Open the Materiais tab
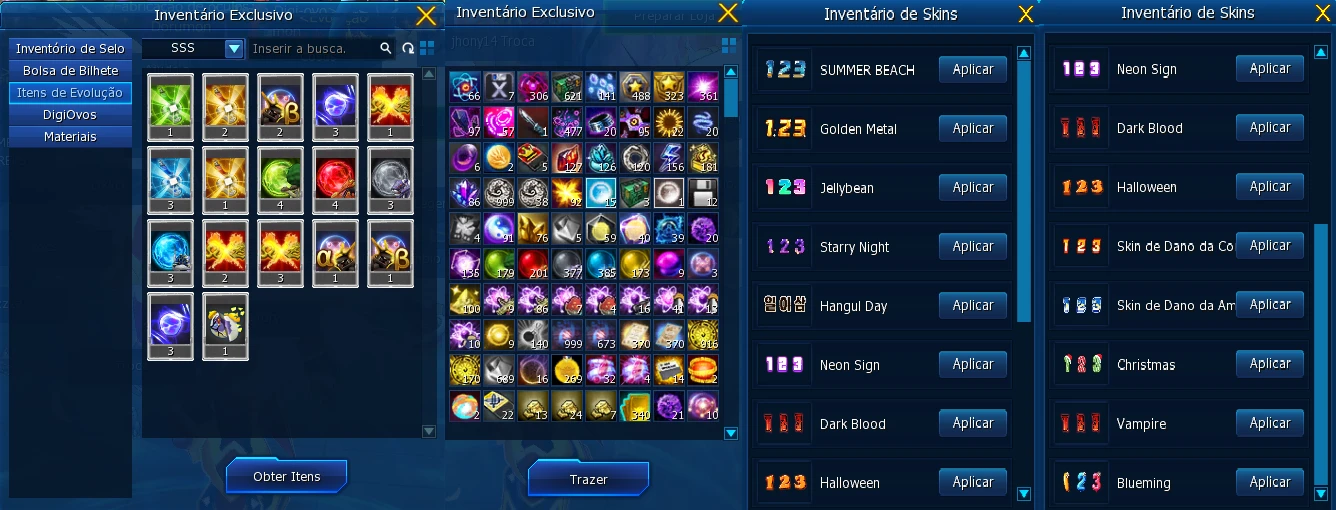 [71, 137]
